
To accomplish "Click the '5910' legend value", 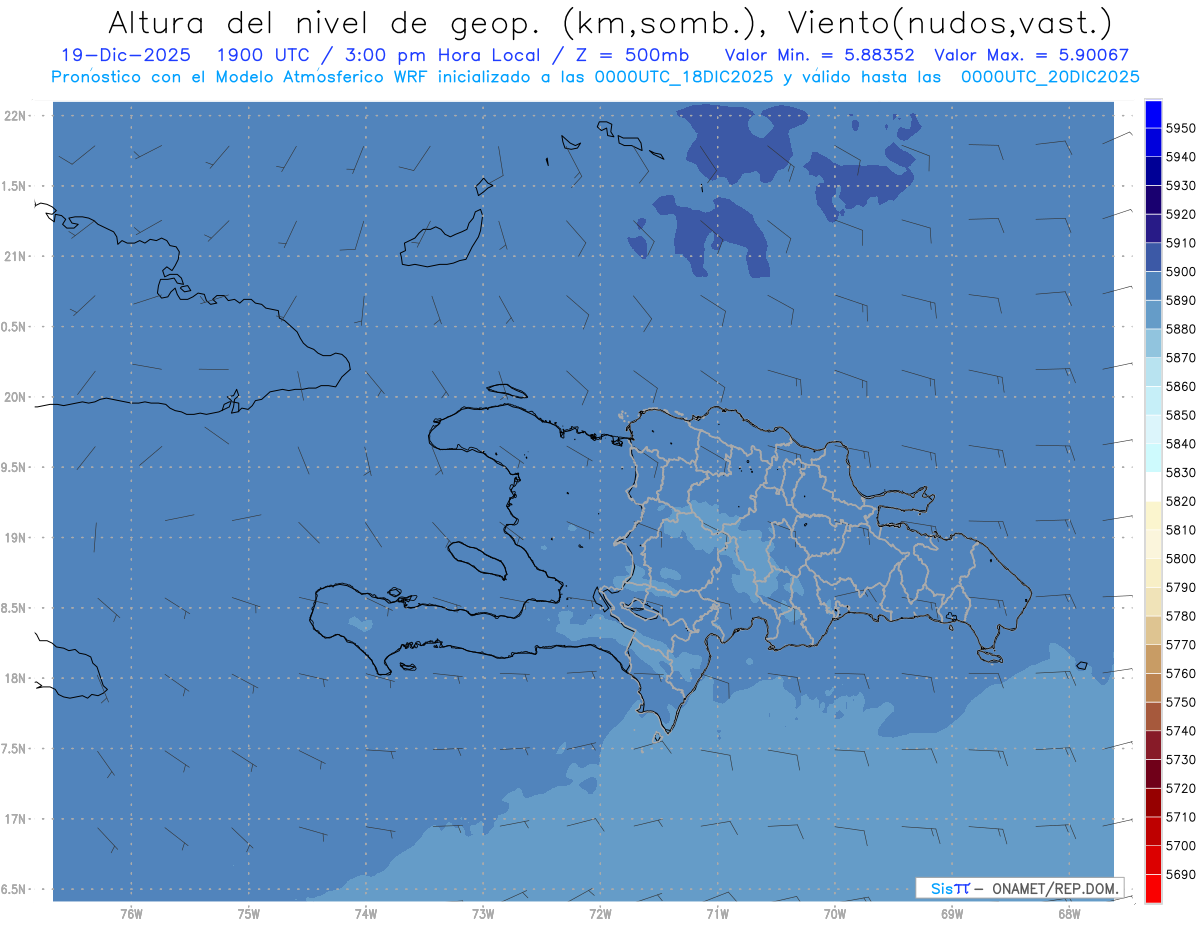I will (1180, 243).
